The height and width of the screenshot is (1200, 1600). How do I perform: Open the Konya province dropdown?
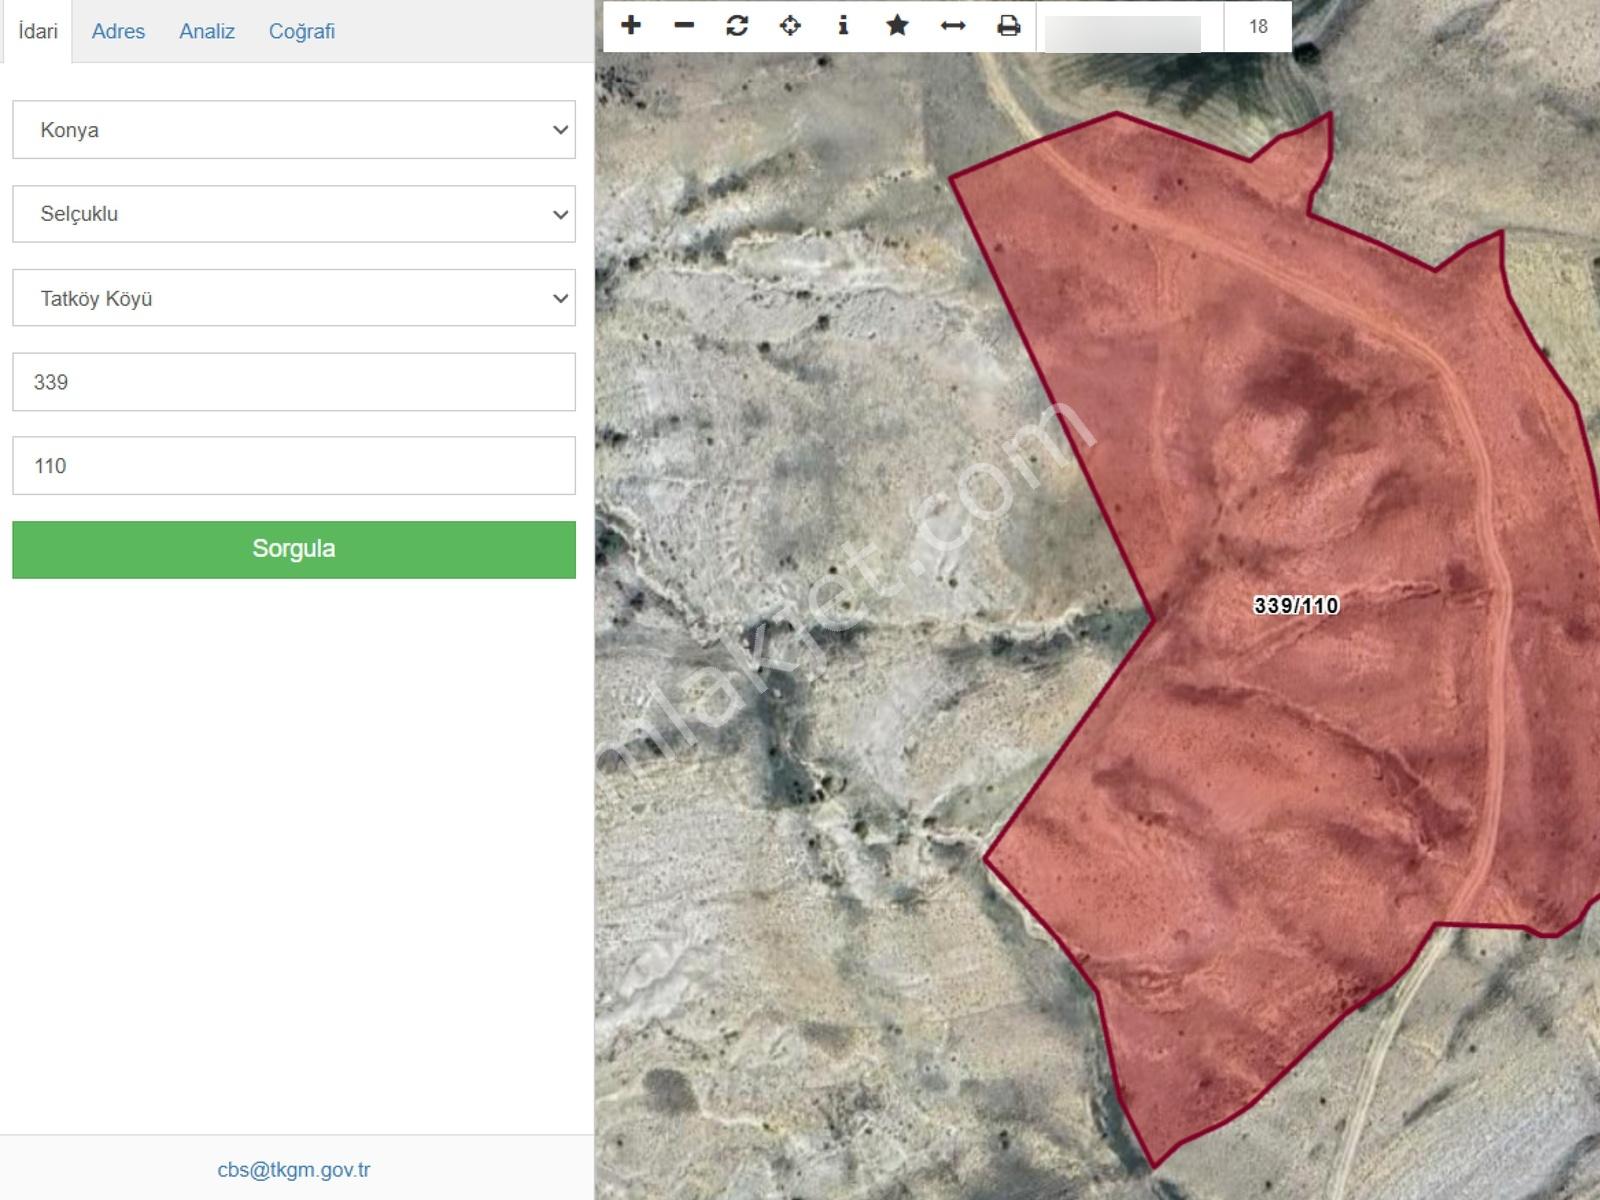[294, 129]
